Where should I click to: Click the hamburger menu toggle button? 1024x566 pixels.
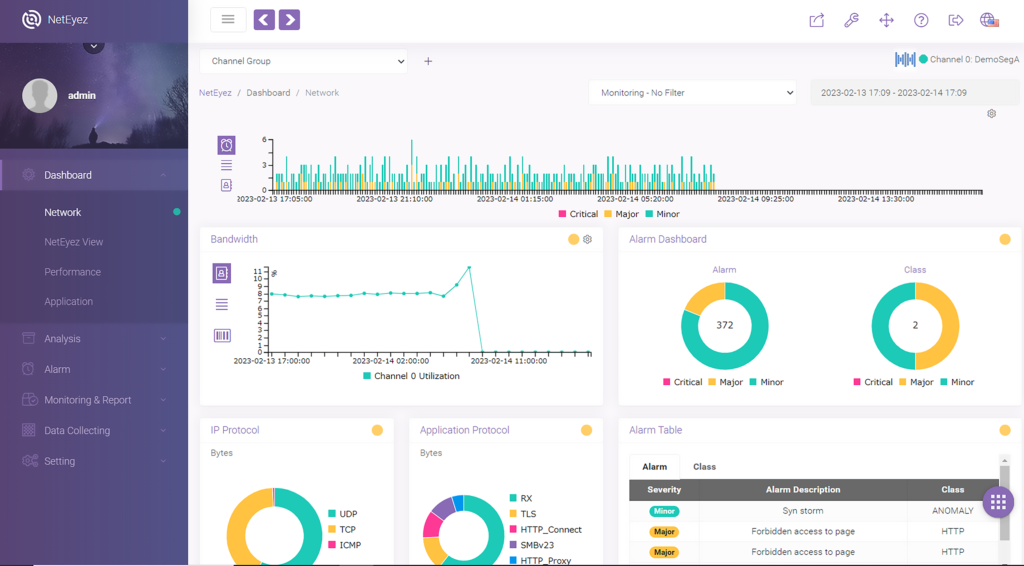[x=228, y=20]
